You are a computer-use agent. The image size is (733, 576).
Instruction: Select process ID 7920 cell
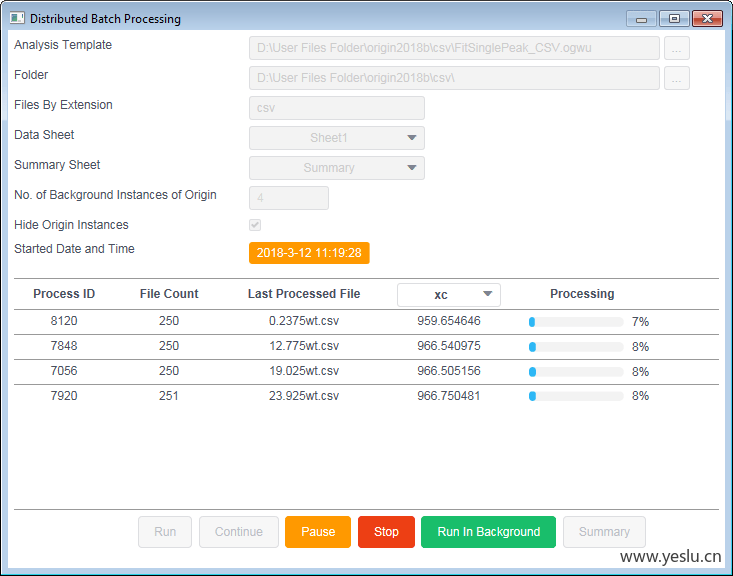pos(64,396)
